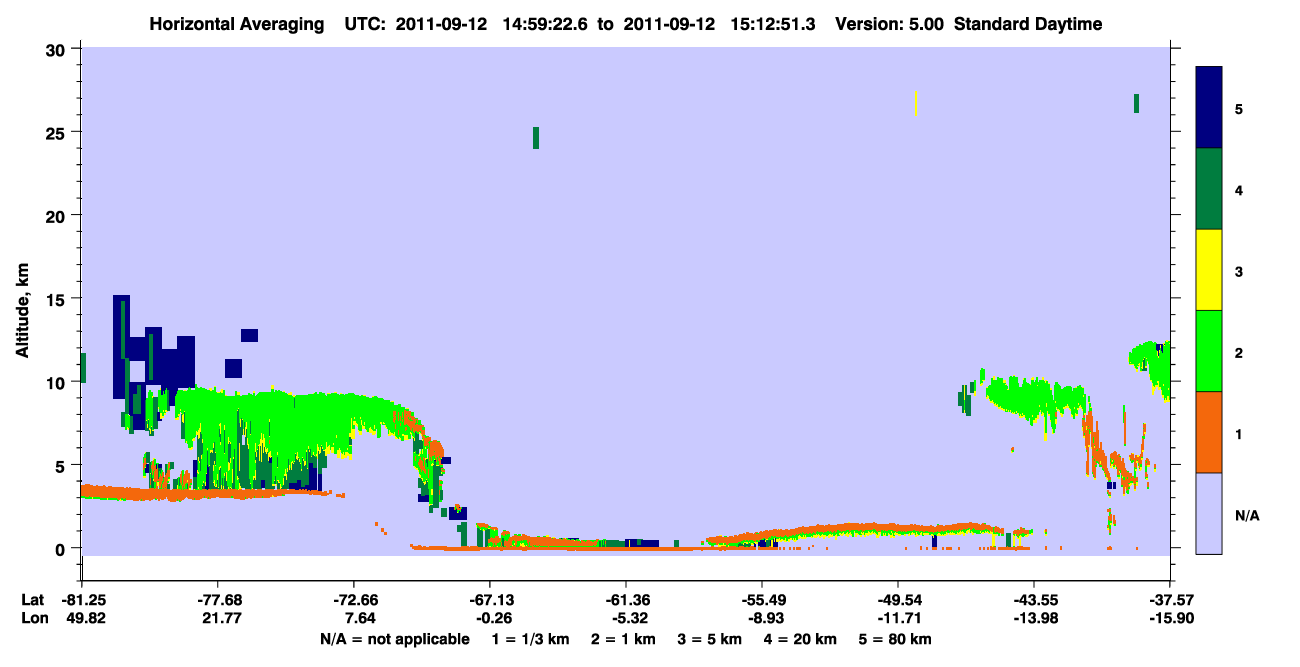Click latitude value '-55.49'

[x=762, y=600]
